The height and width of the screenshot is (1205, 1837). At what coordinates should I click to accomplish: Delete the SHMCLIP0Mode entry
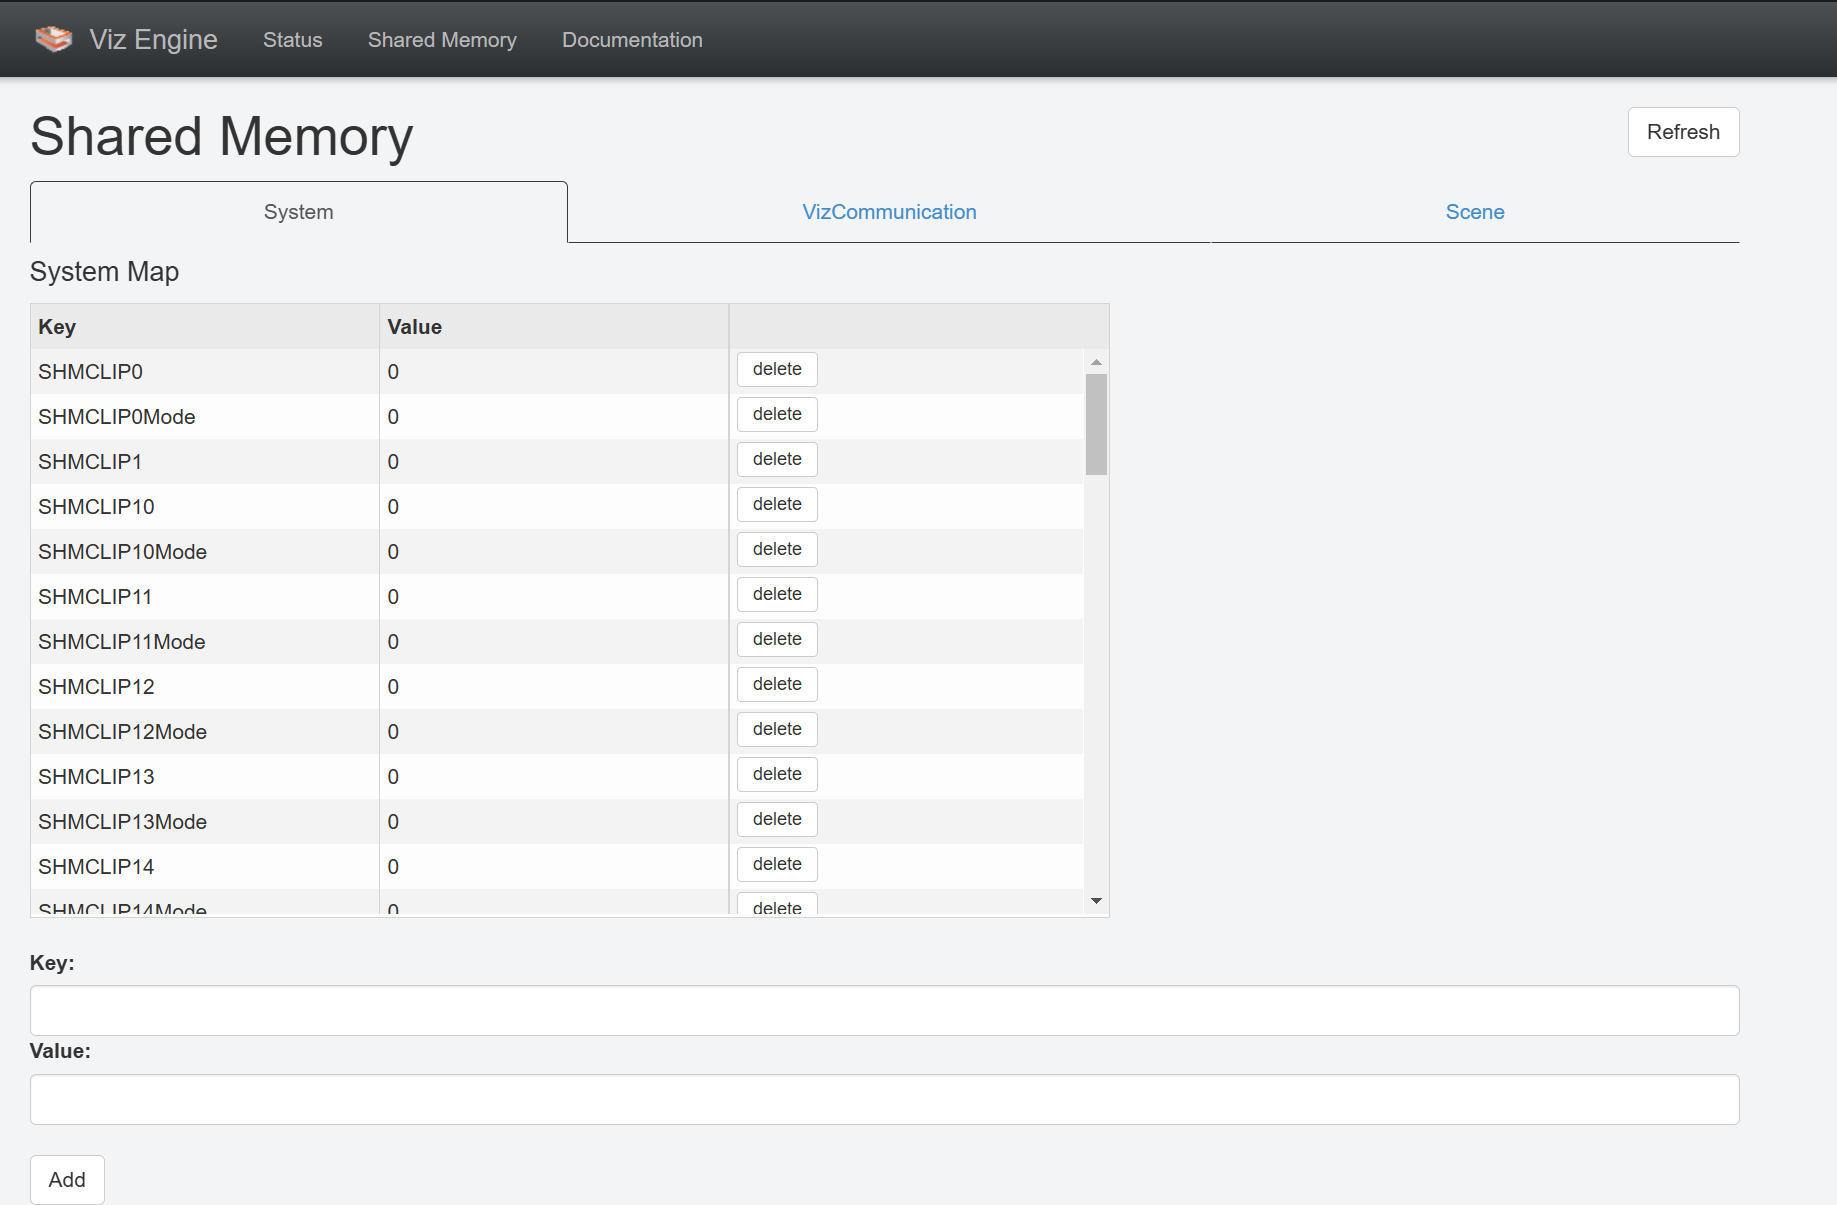(x=777, y=414)
